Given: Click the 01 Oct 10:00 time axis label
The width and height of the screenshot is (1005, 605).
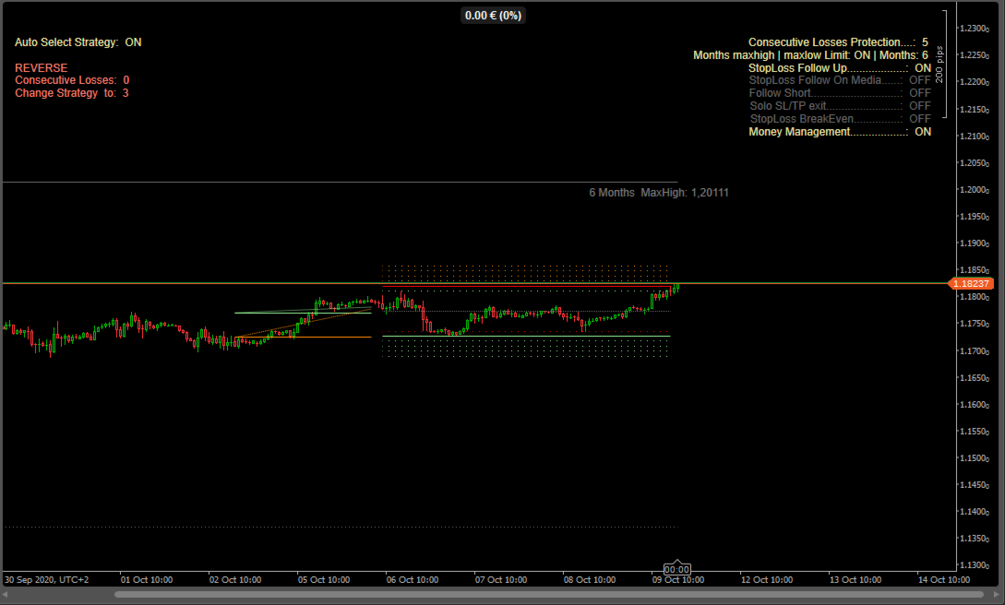Looking at the screenshot, I should click(x=147, y=579).
